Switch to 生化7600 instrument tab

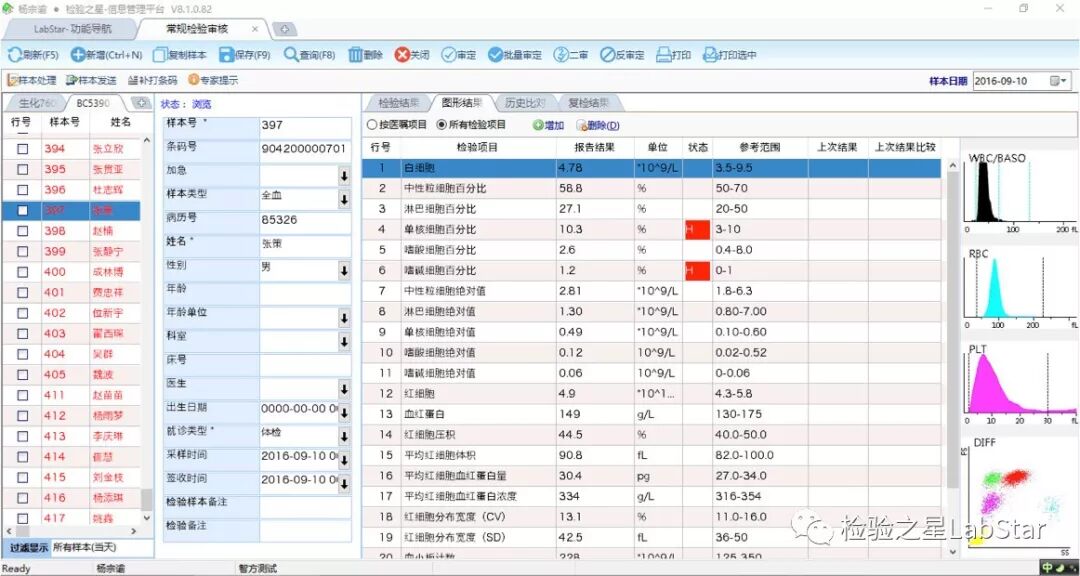(37, 103)
